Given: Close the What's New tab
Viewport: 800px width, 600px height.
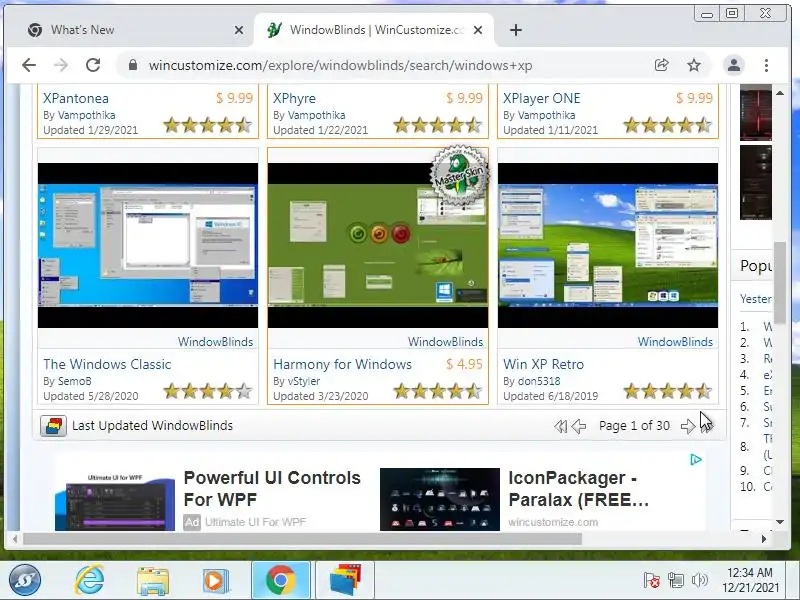Looking at the screenshot, I should click(x=239, y=30).
